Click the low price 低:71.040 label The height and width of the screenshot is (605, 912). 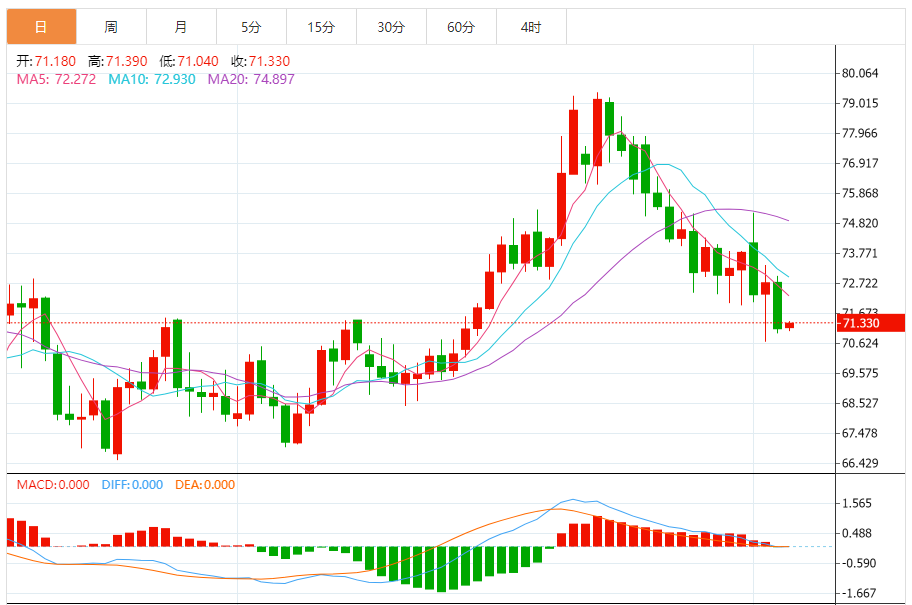[189, 61]
